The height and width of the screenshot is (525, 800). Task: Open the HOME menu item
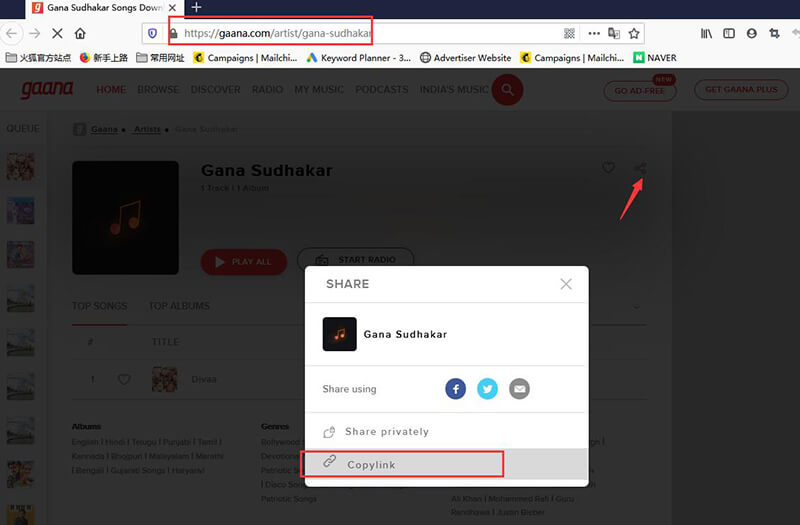click(x=111, y=89)
